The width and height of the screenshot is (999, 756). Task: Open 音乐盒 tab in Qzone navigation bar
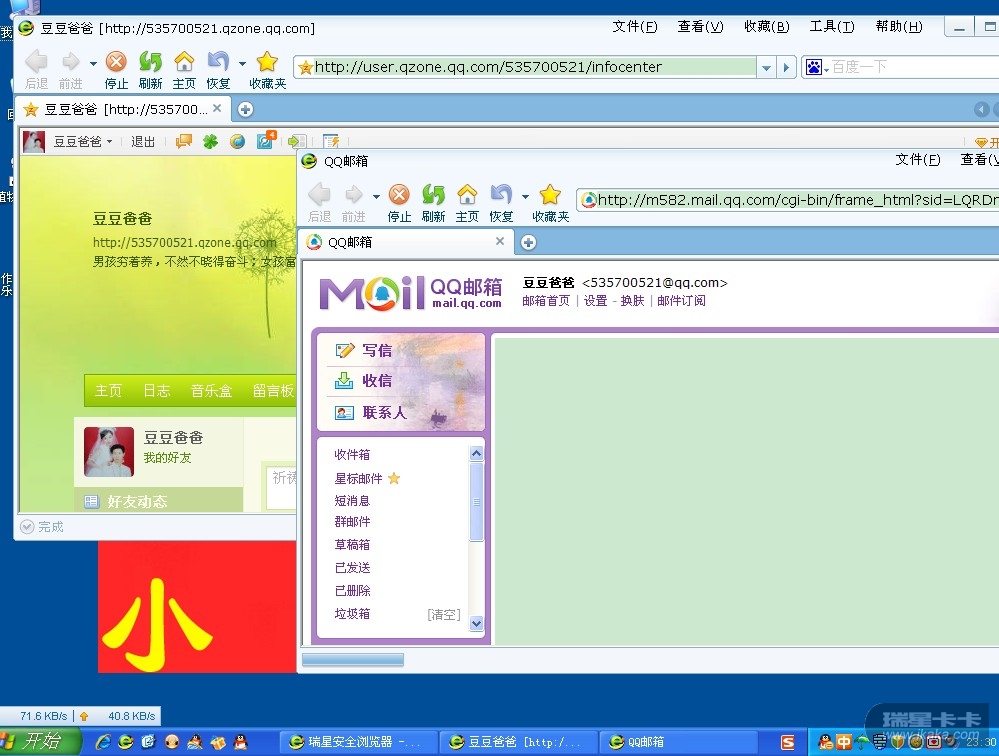click(211, 390)
